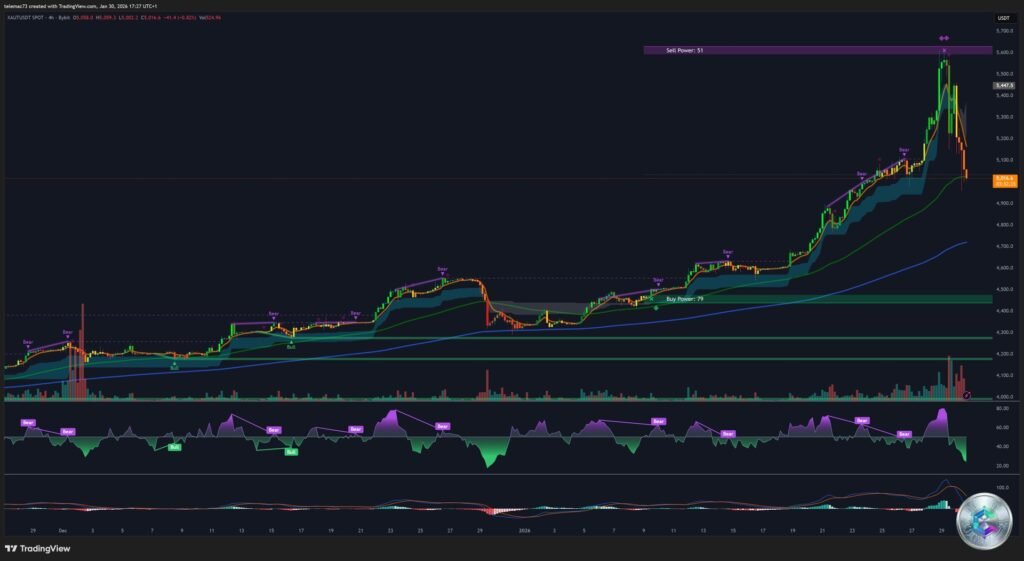Click the leftmost Bear label on price chart

click(x=28, y=343)
